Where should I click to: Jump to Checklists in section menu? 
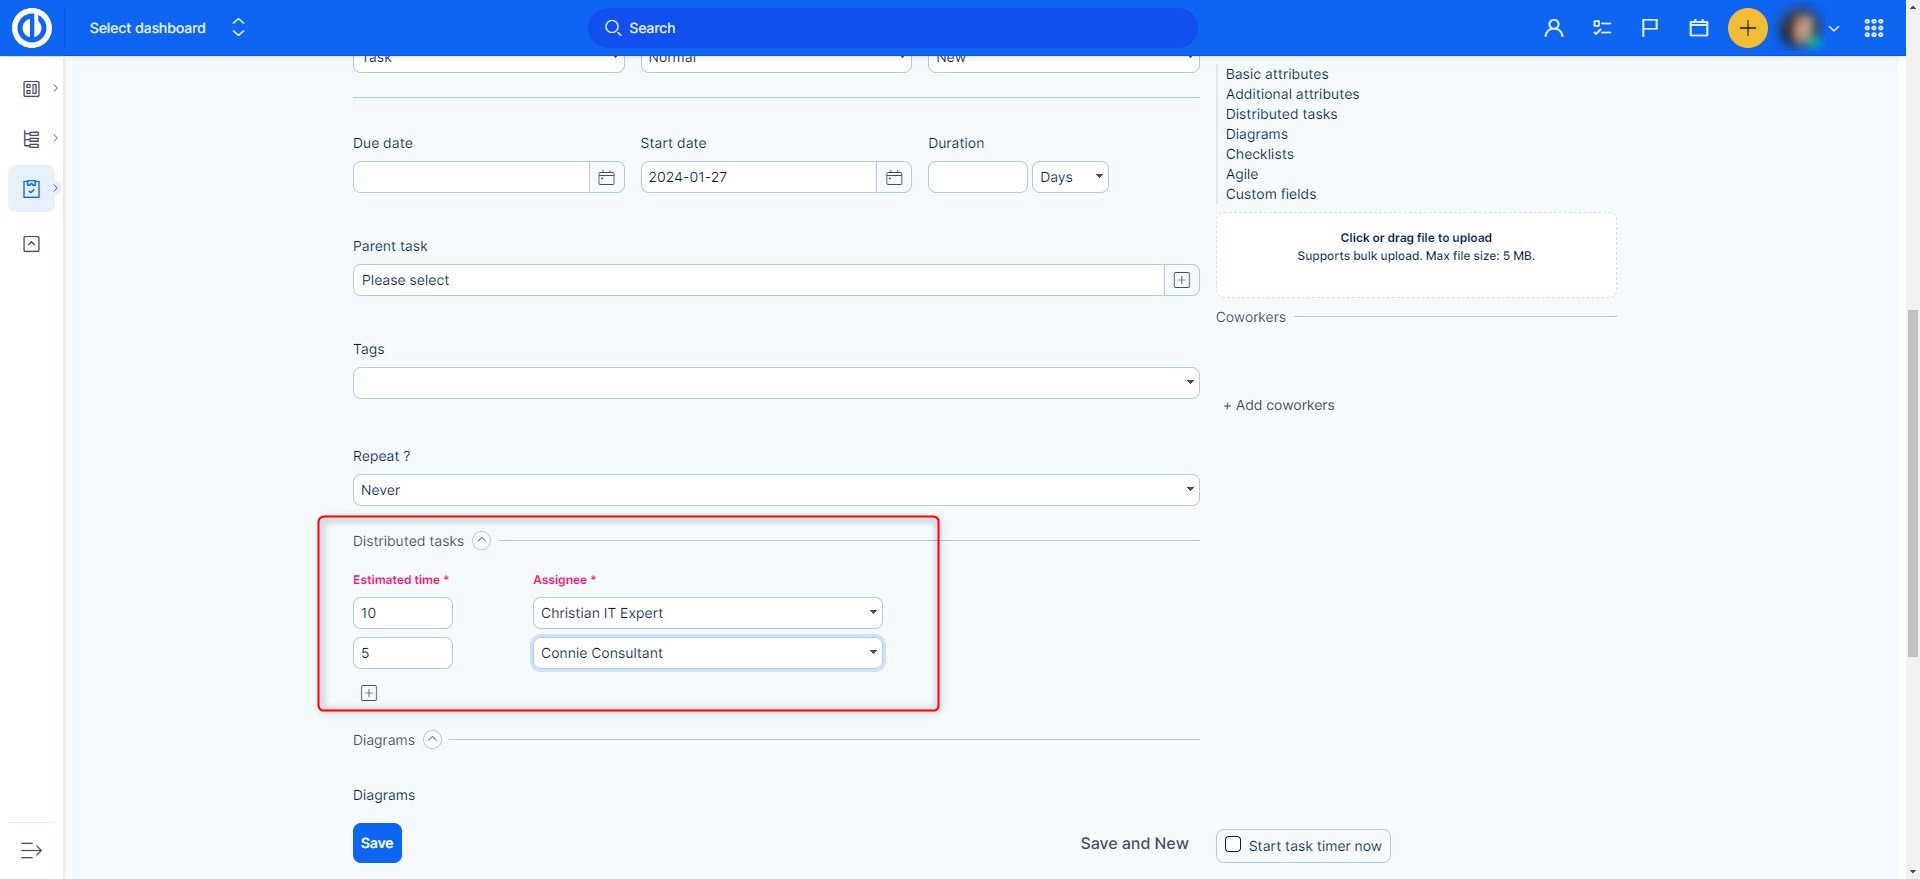point(1259,154)
